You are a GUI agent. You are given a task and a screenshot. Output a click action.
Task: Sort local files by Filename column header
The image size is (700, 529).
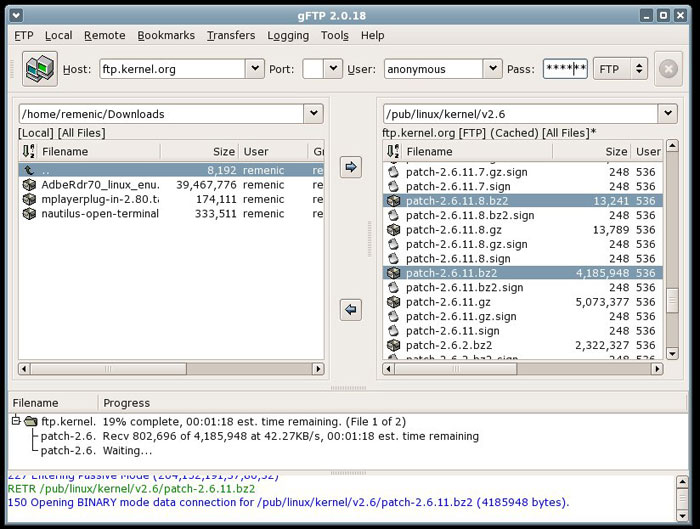(99, 151)
